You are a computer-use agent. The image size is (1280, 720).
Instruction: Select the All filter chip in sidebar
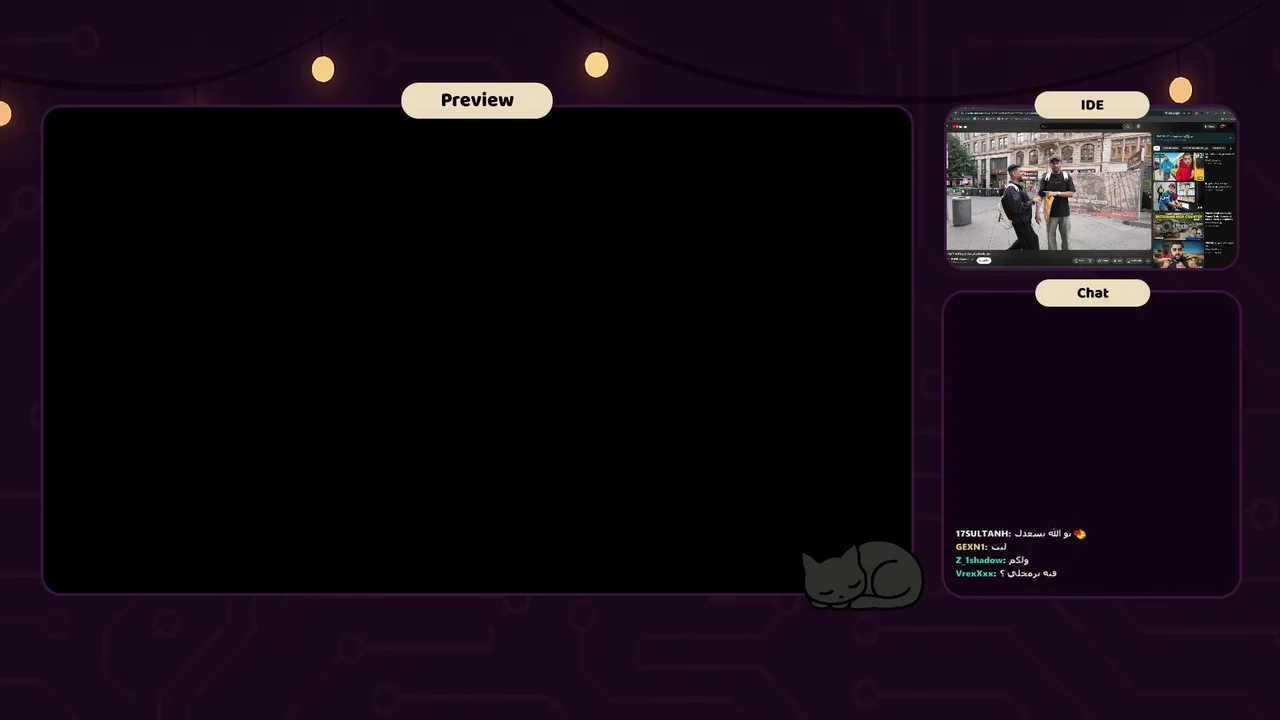tap(1156, 148)
